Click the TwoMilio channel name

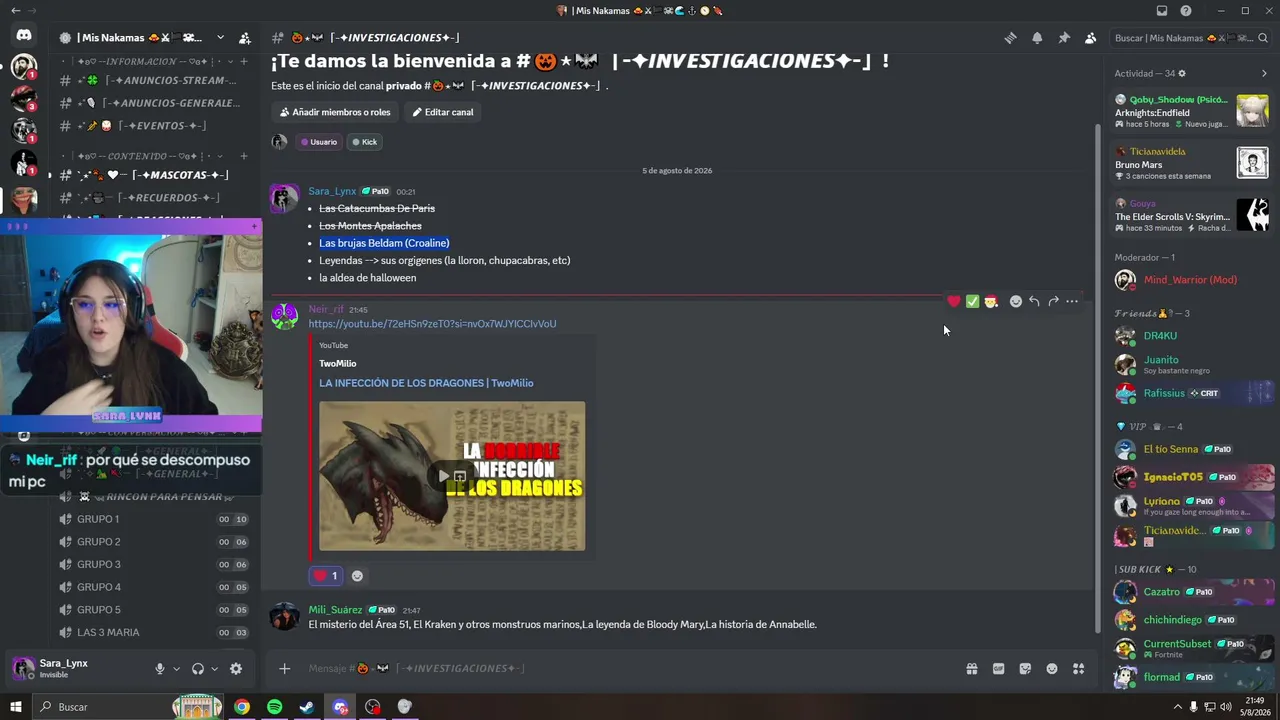(x=337, y=363)
